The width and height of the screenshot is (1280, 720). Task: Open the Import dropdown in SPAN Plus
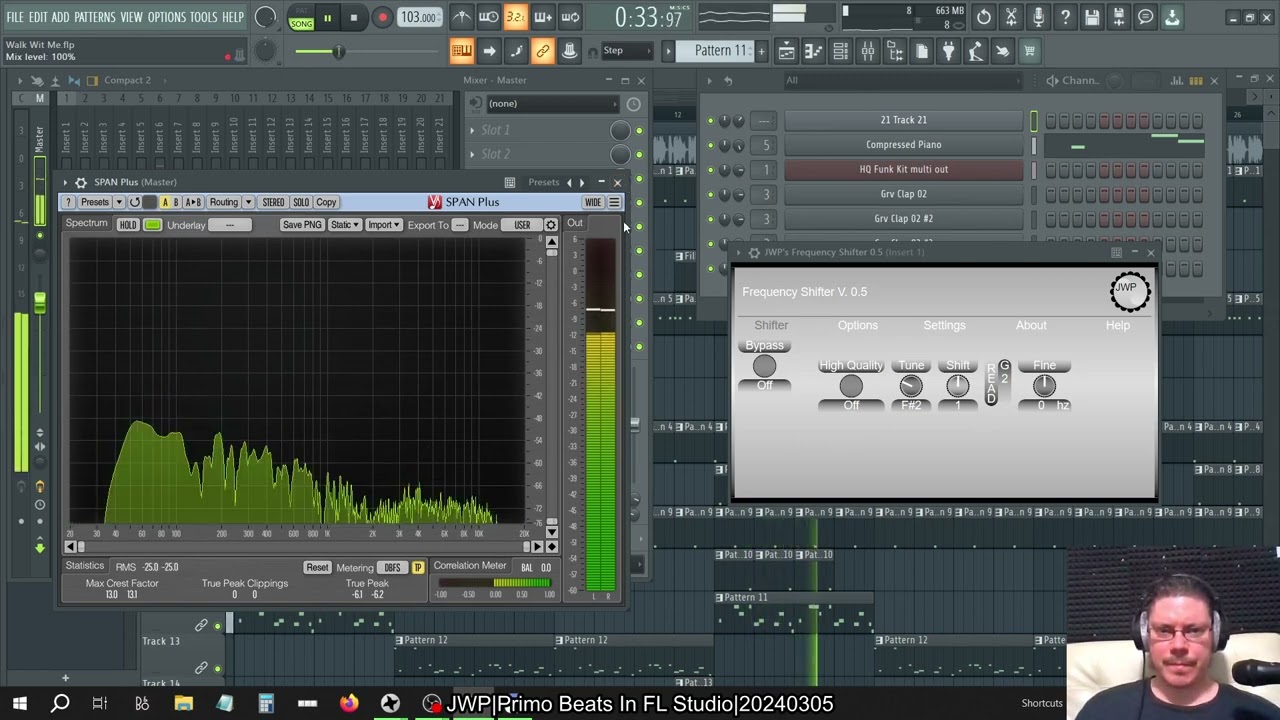click(383, 225)
